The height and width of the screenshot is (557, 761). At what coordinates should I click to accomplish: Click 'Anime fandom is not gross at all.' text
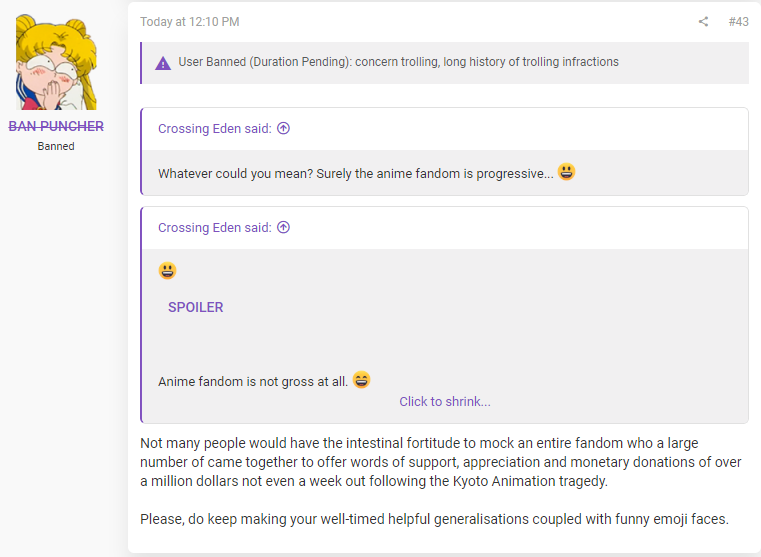pyautogui.click(x=253, y=381)
